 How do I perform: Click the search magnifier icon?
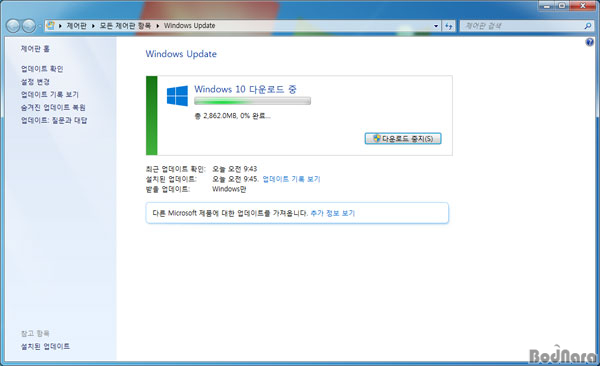(x=588, y=26)
